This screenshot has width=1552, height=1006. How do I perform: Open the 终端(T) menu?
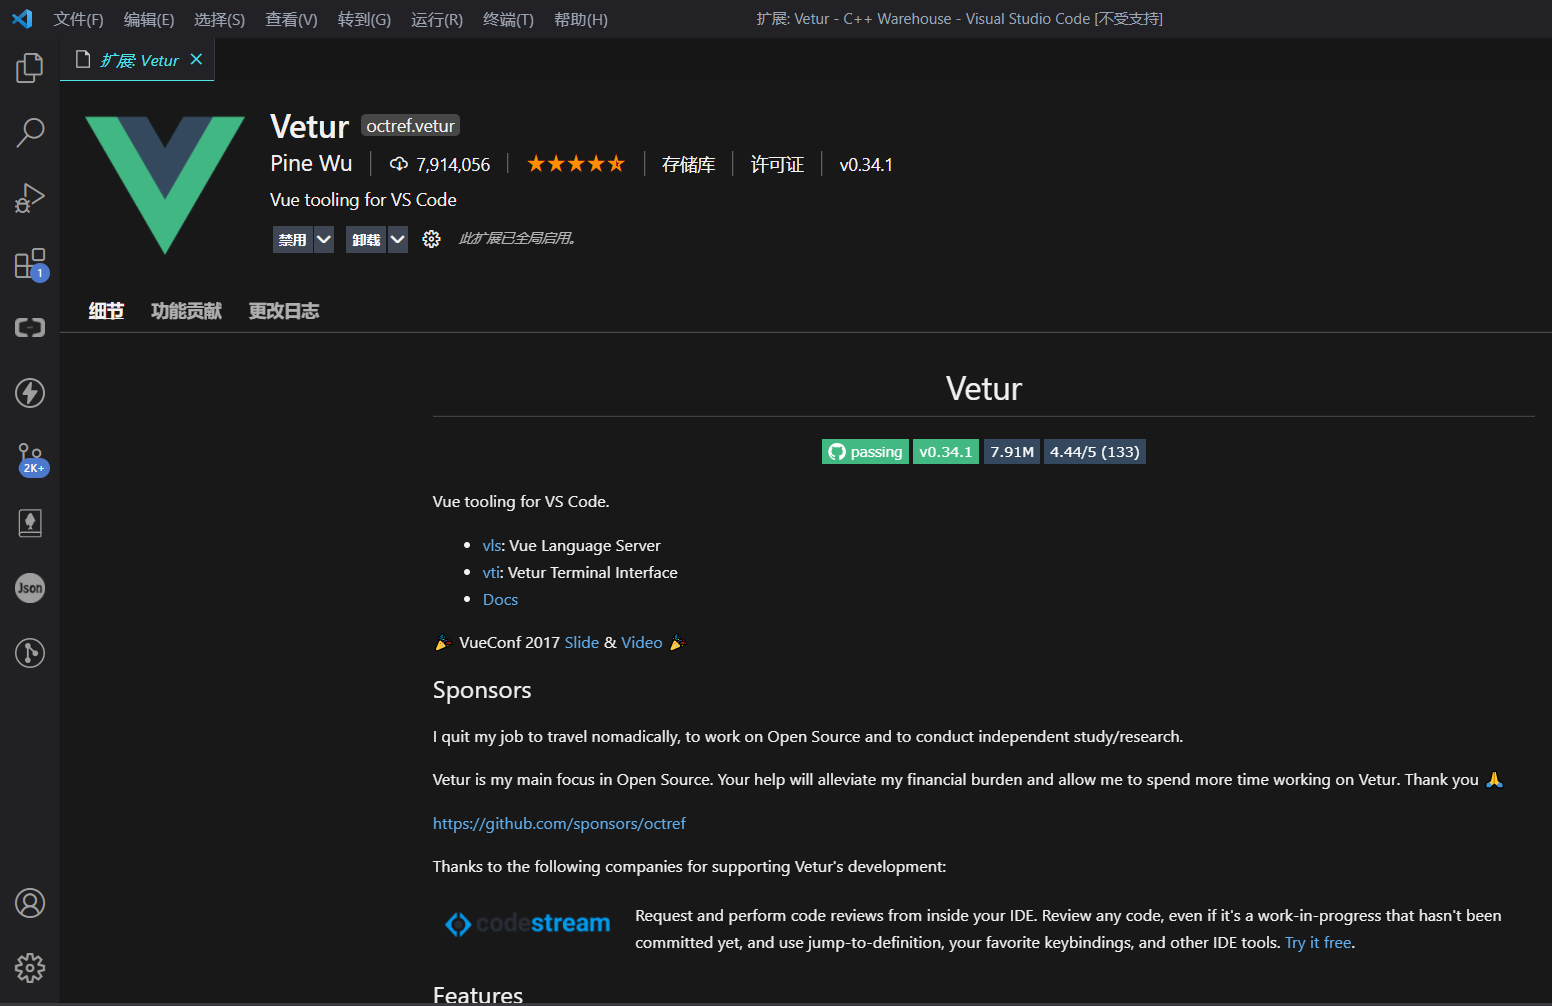pos(508,19)
